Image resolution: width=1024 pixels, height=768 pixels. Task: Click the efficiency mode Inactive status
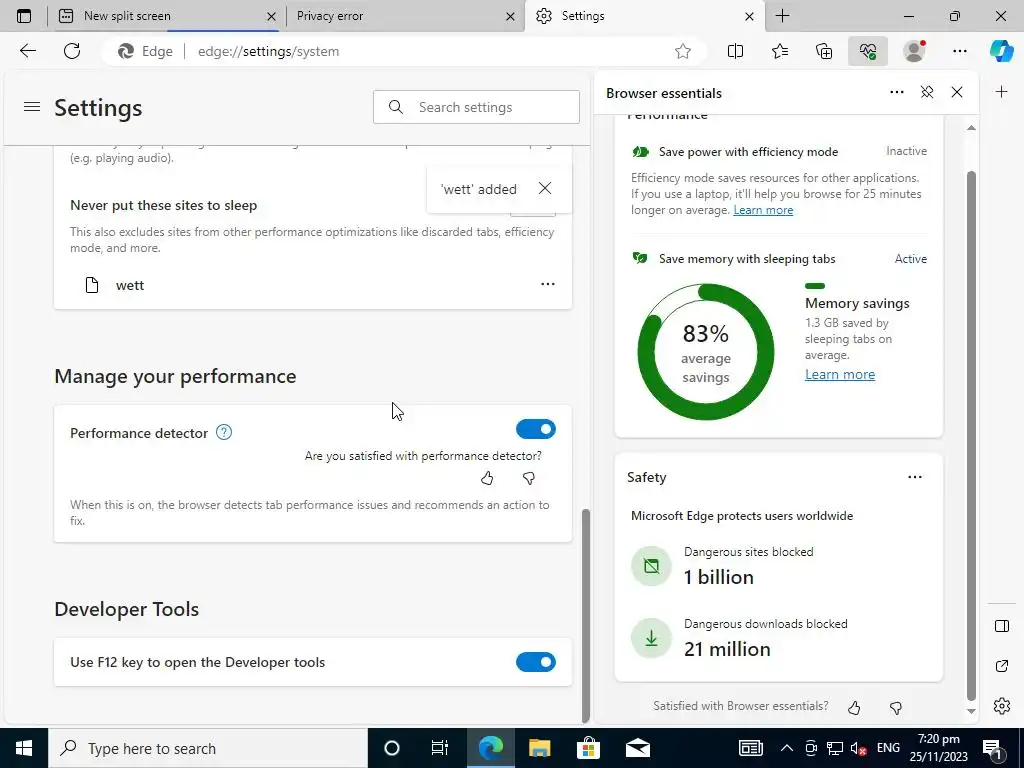[x=906, y=151]
